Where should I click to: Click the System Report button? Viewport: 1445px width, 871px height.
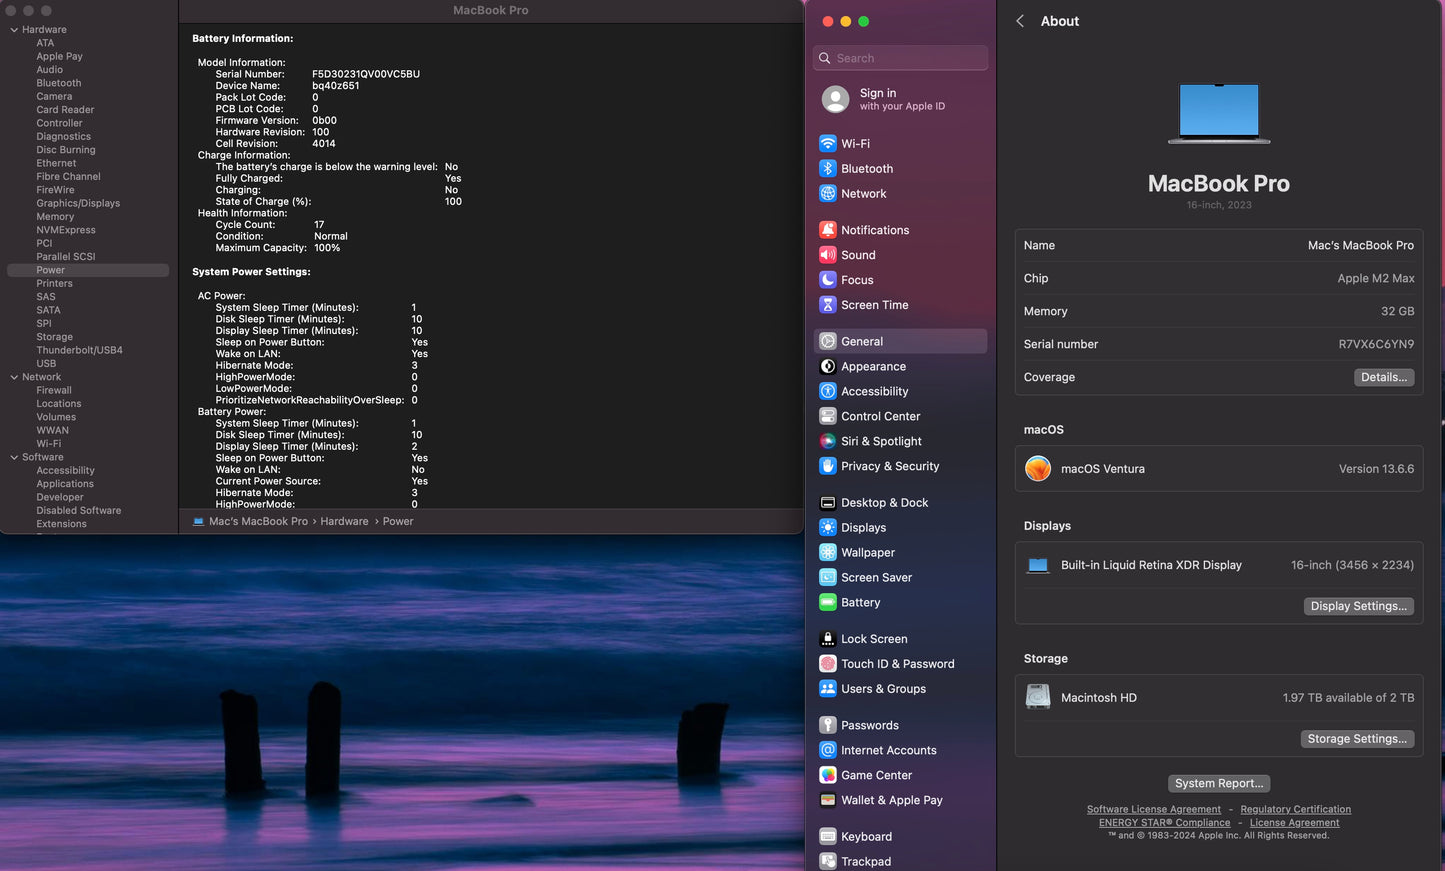pyautogui.click(x=1218, y=783)
